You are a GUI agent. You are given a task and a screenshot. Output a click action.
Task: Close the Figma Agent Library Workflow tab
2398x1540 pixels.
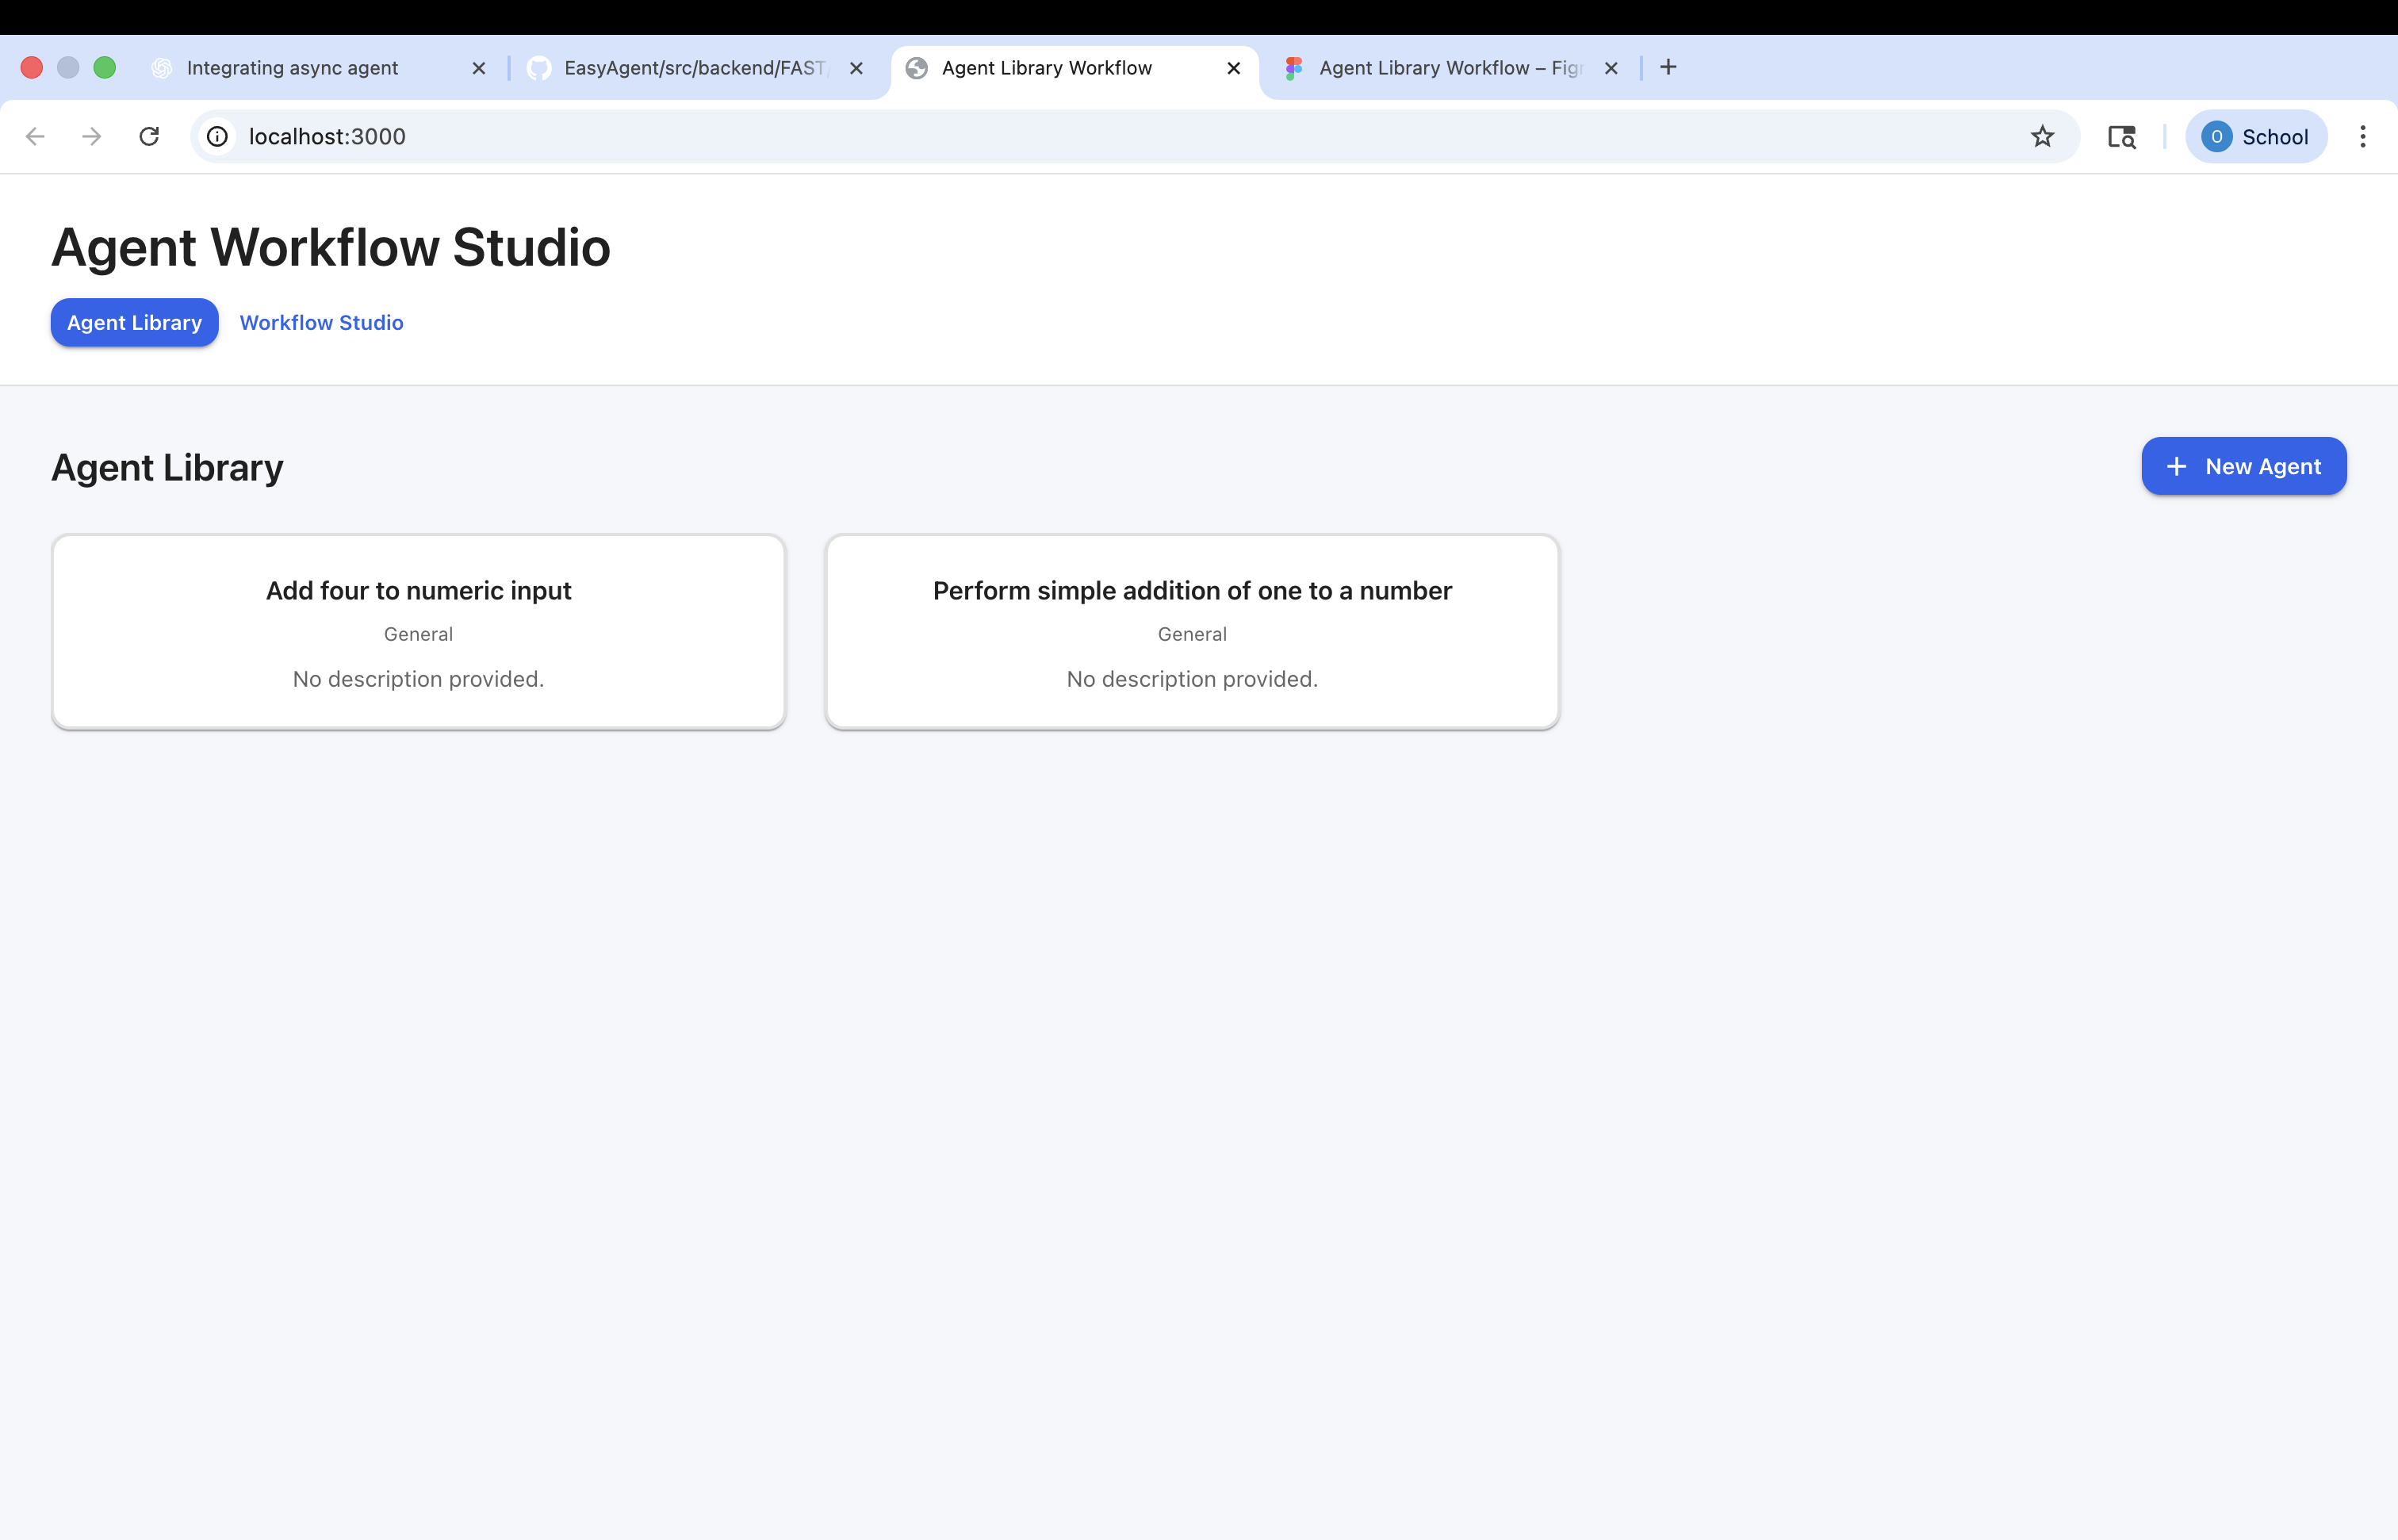click(1611, 68)
